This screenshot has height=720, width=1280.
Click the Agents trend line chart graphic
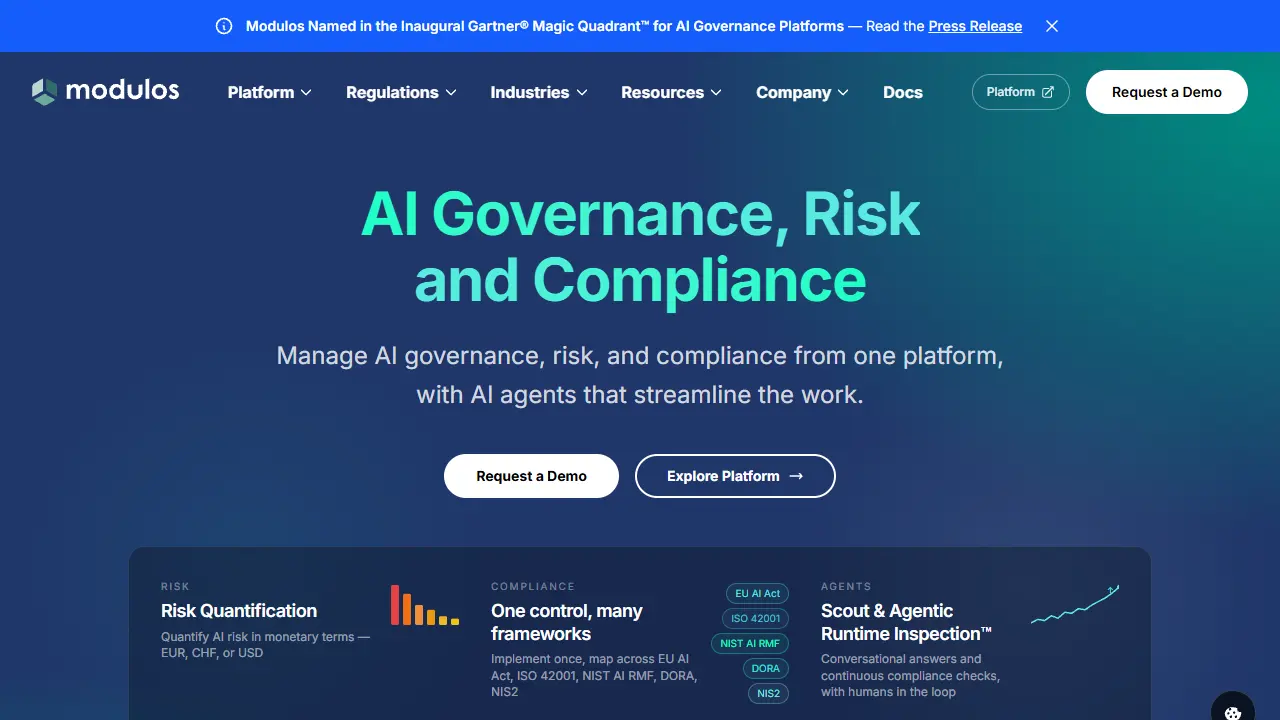(1075, 604)
